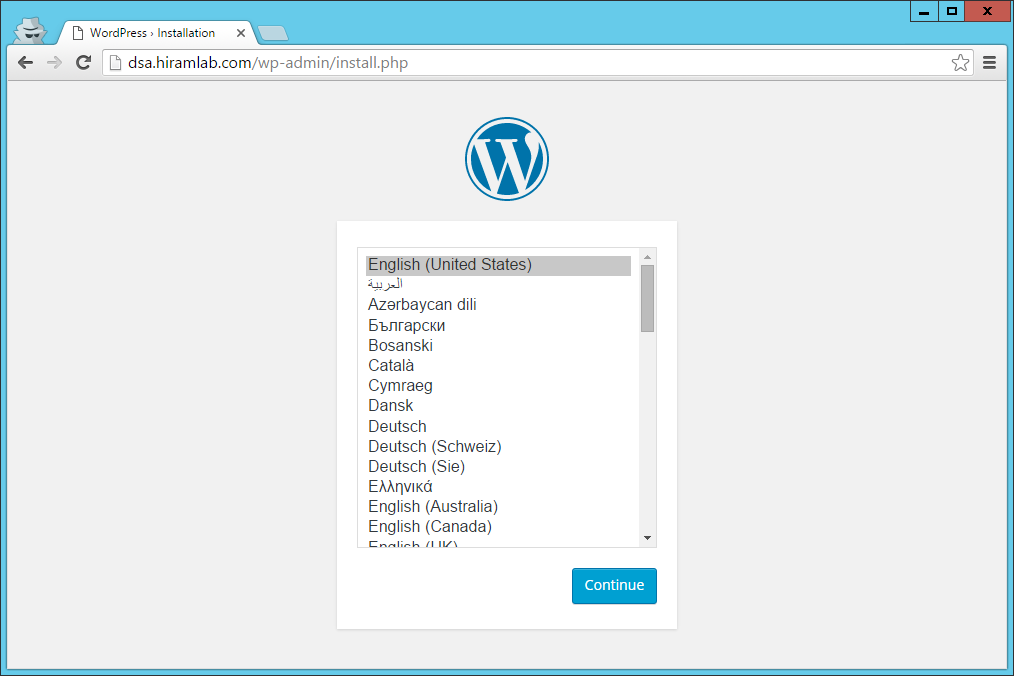Click the incognito spy icon
Screen dimensions: 1014x676
(x=30, y=30)
